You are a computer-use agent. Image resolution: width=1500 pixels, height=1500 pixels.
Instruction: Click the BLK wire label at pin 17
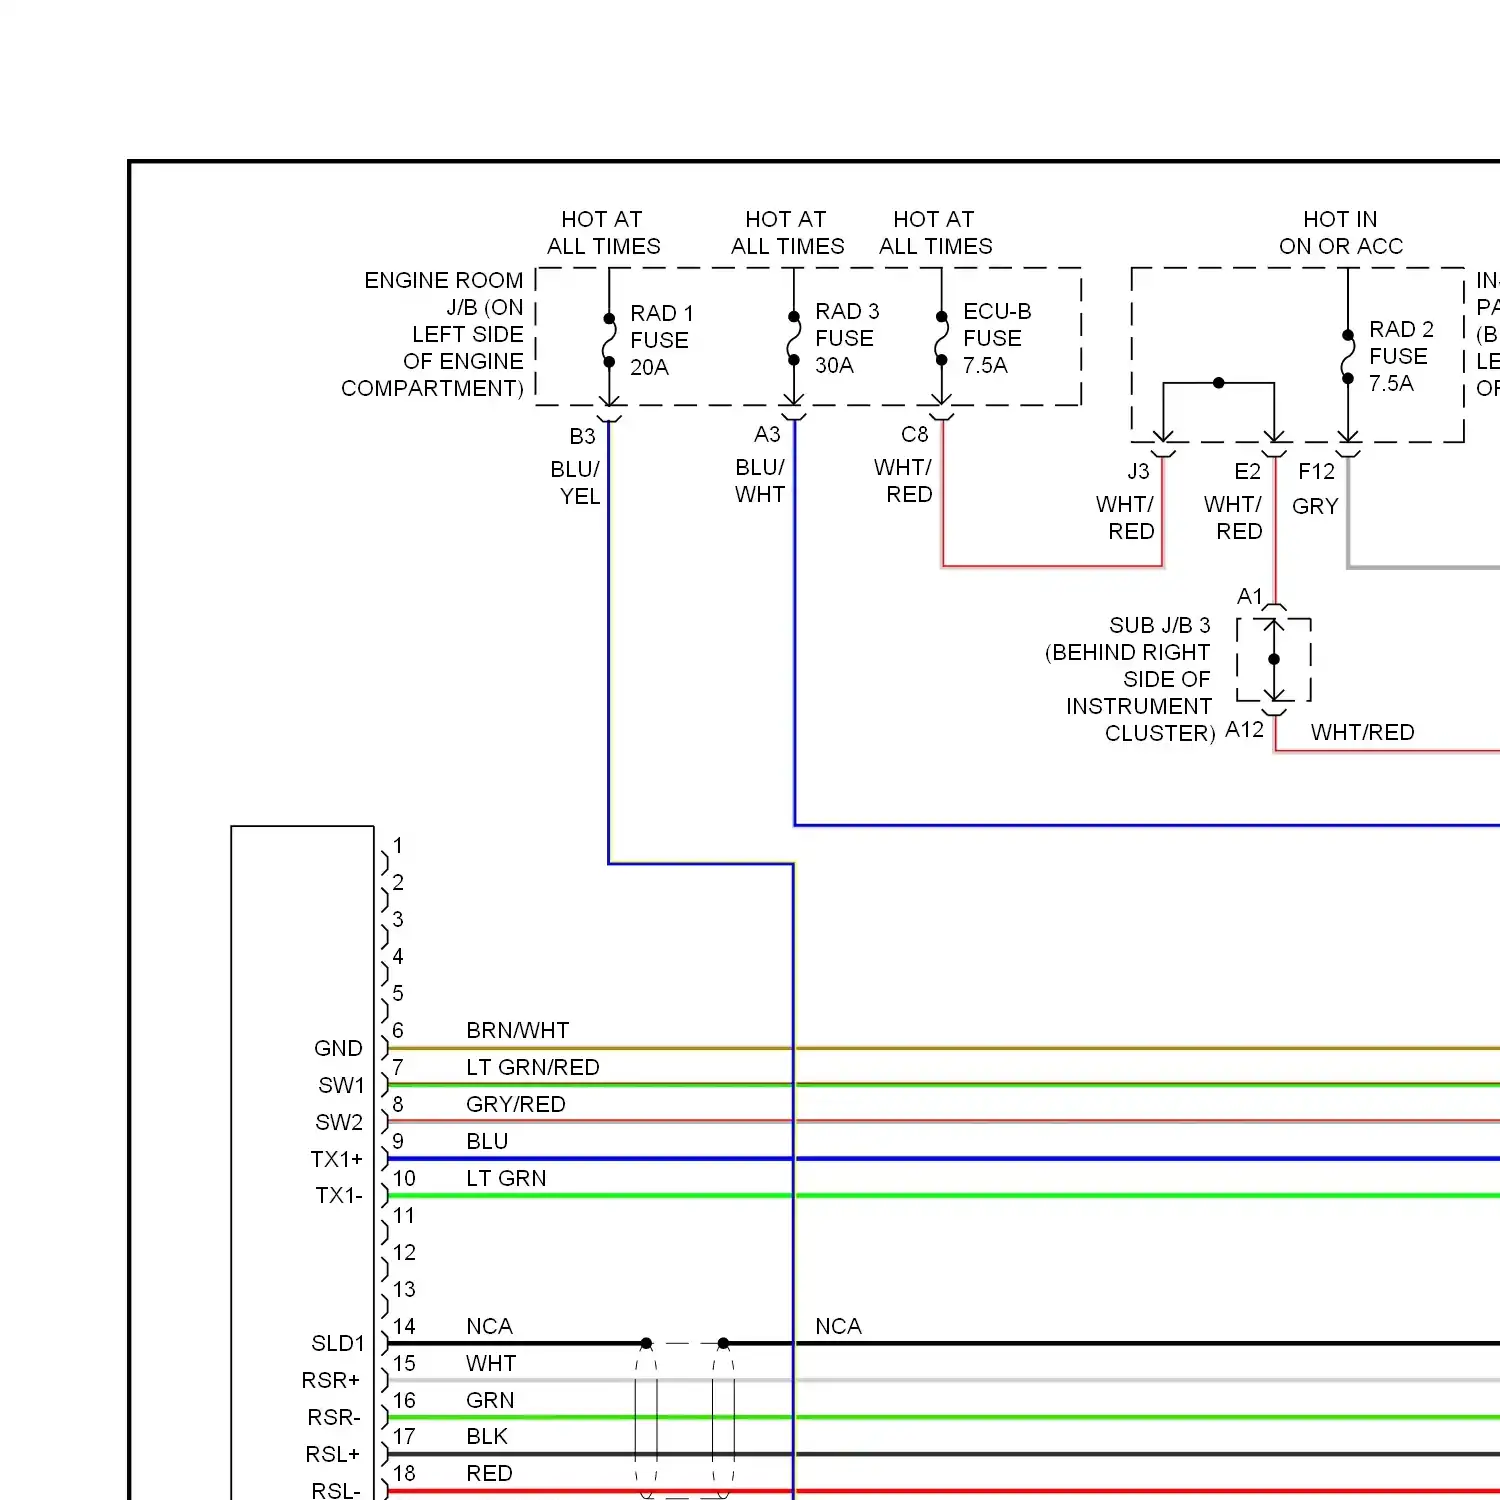487,1436
